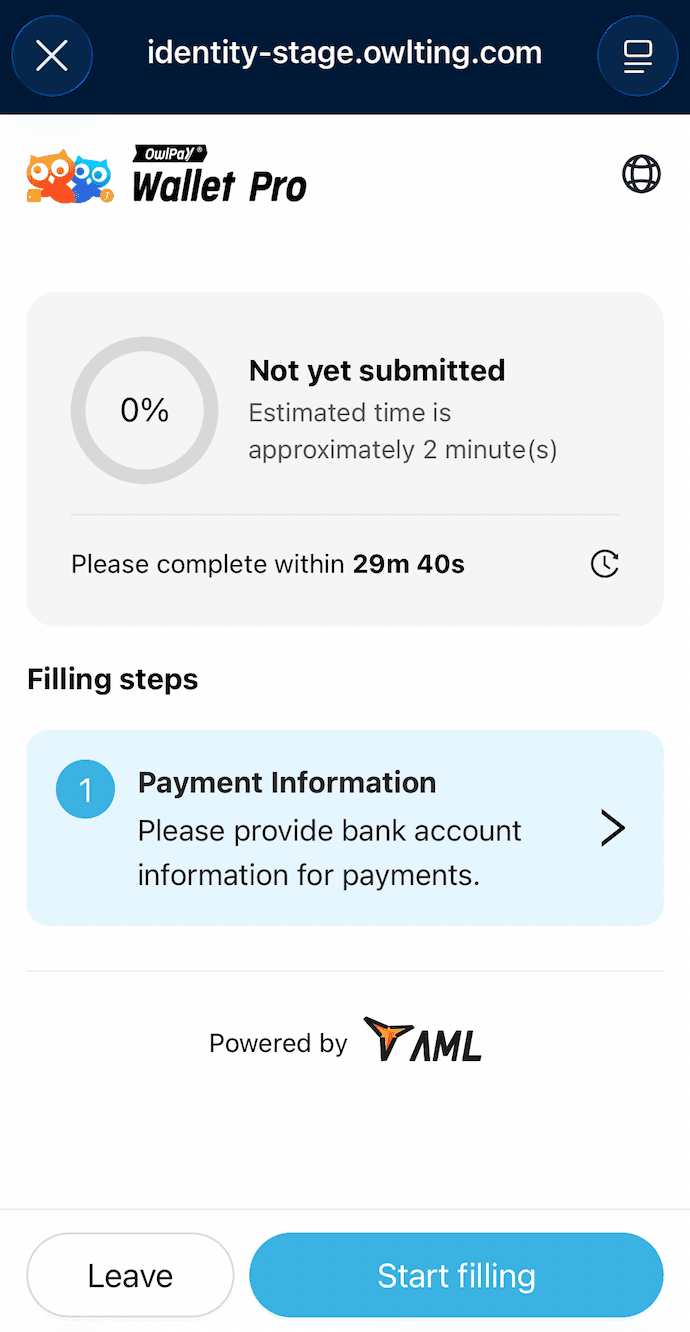The width and height of the screenshot is (690, 1332).
Task: Click the OwlPay Wallet Pro wordmark
Action: pos(219,175)
